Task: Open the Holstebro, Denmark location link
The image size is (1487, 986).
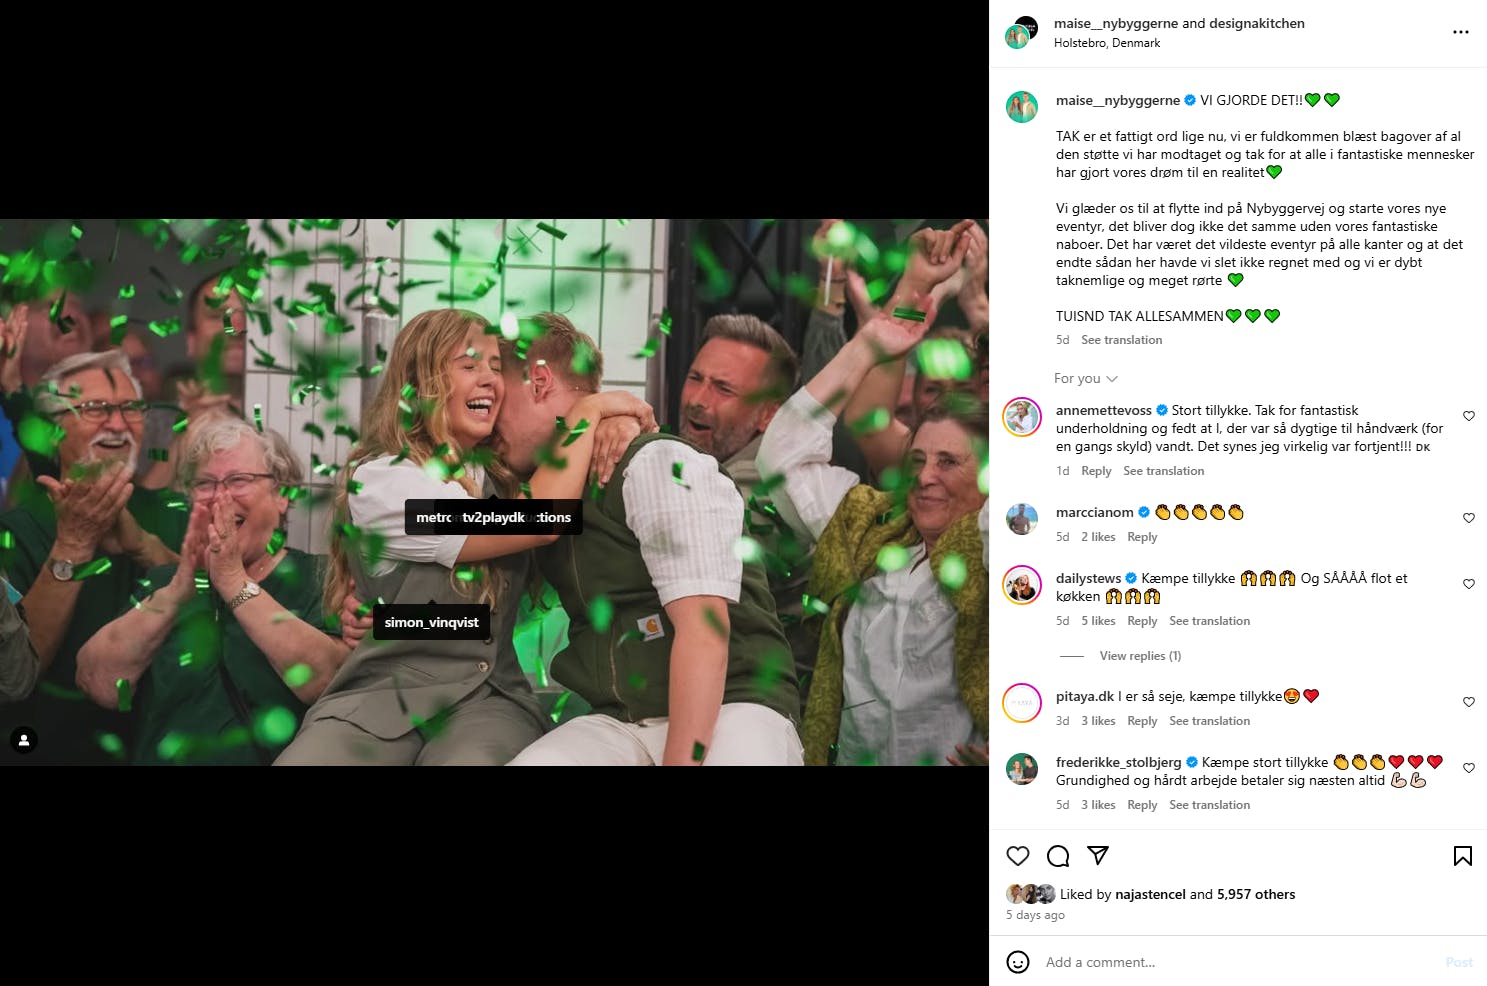Action: [x=1107, y=43]
